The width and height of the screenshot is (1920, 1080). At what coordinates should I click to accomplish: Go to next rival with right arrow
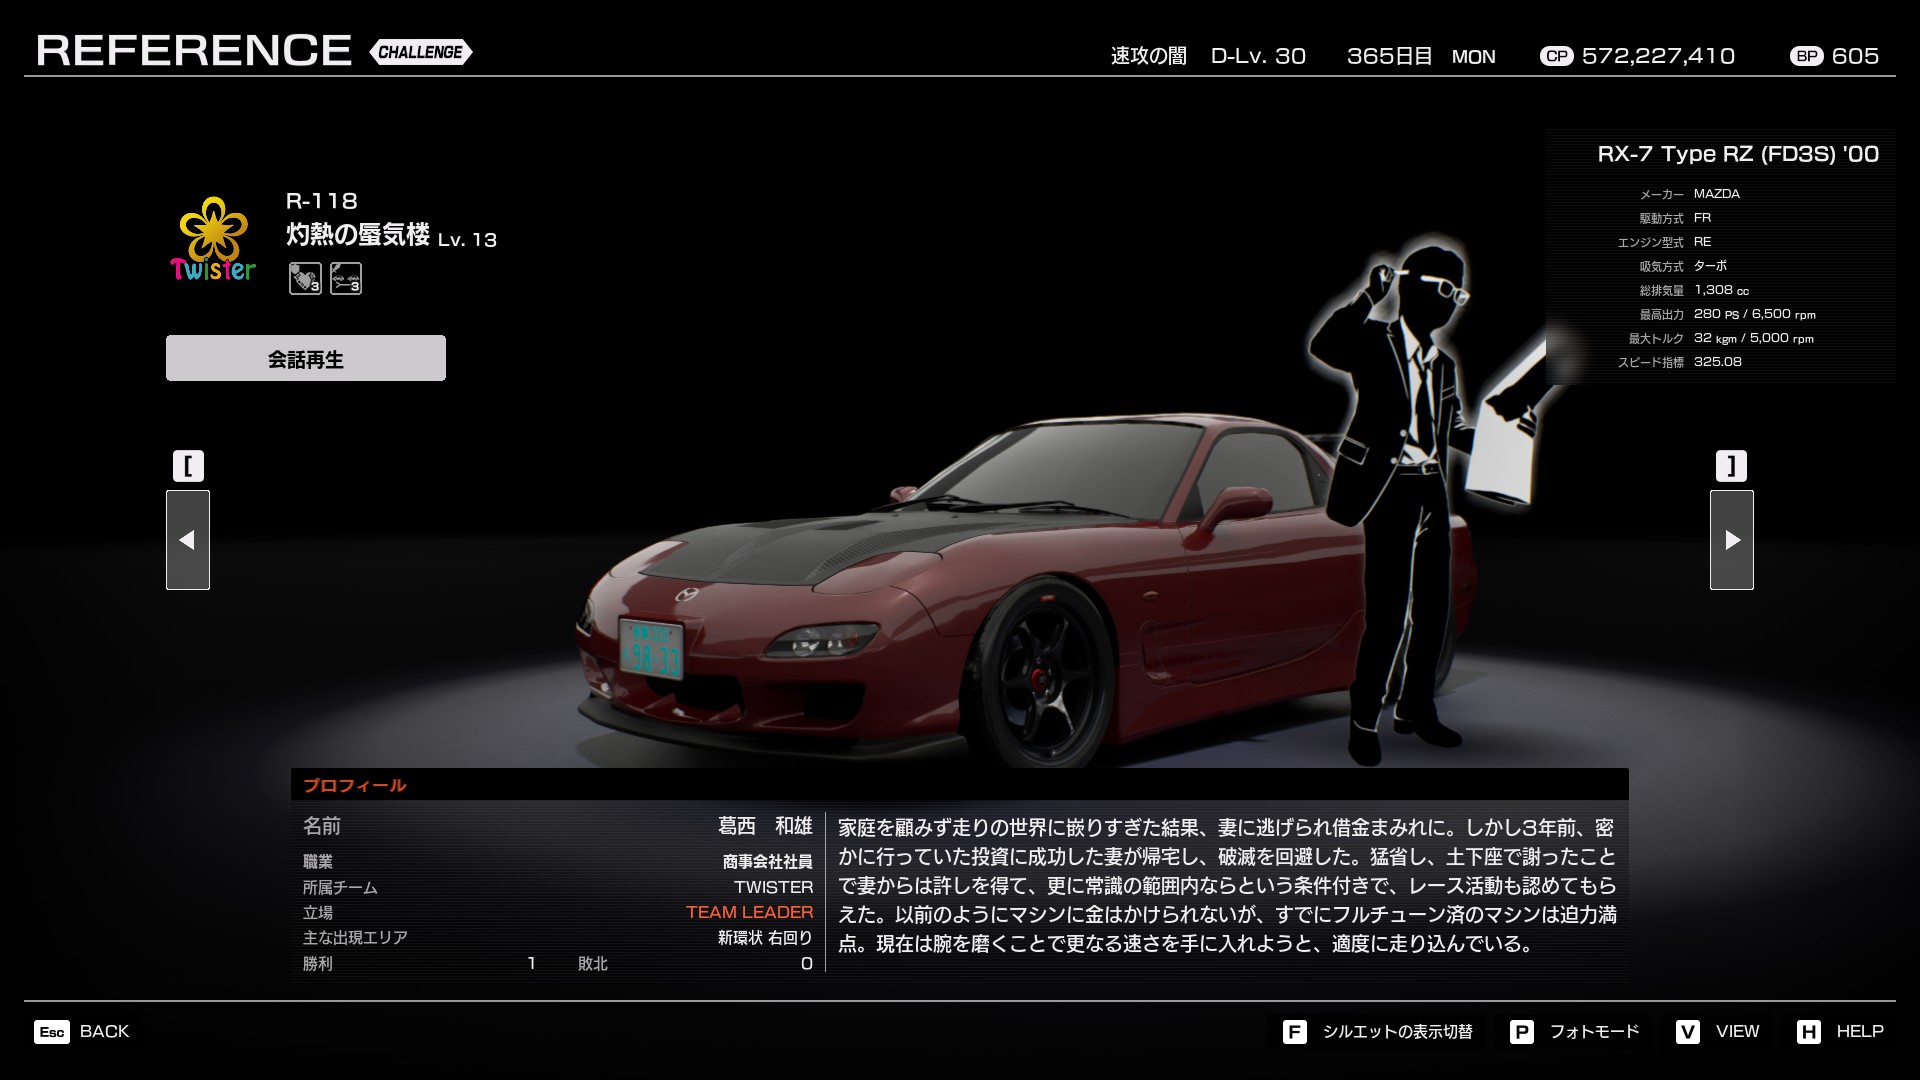tap(1731, 540)
